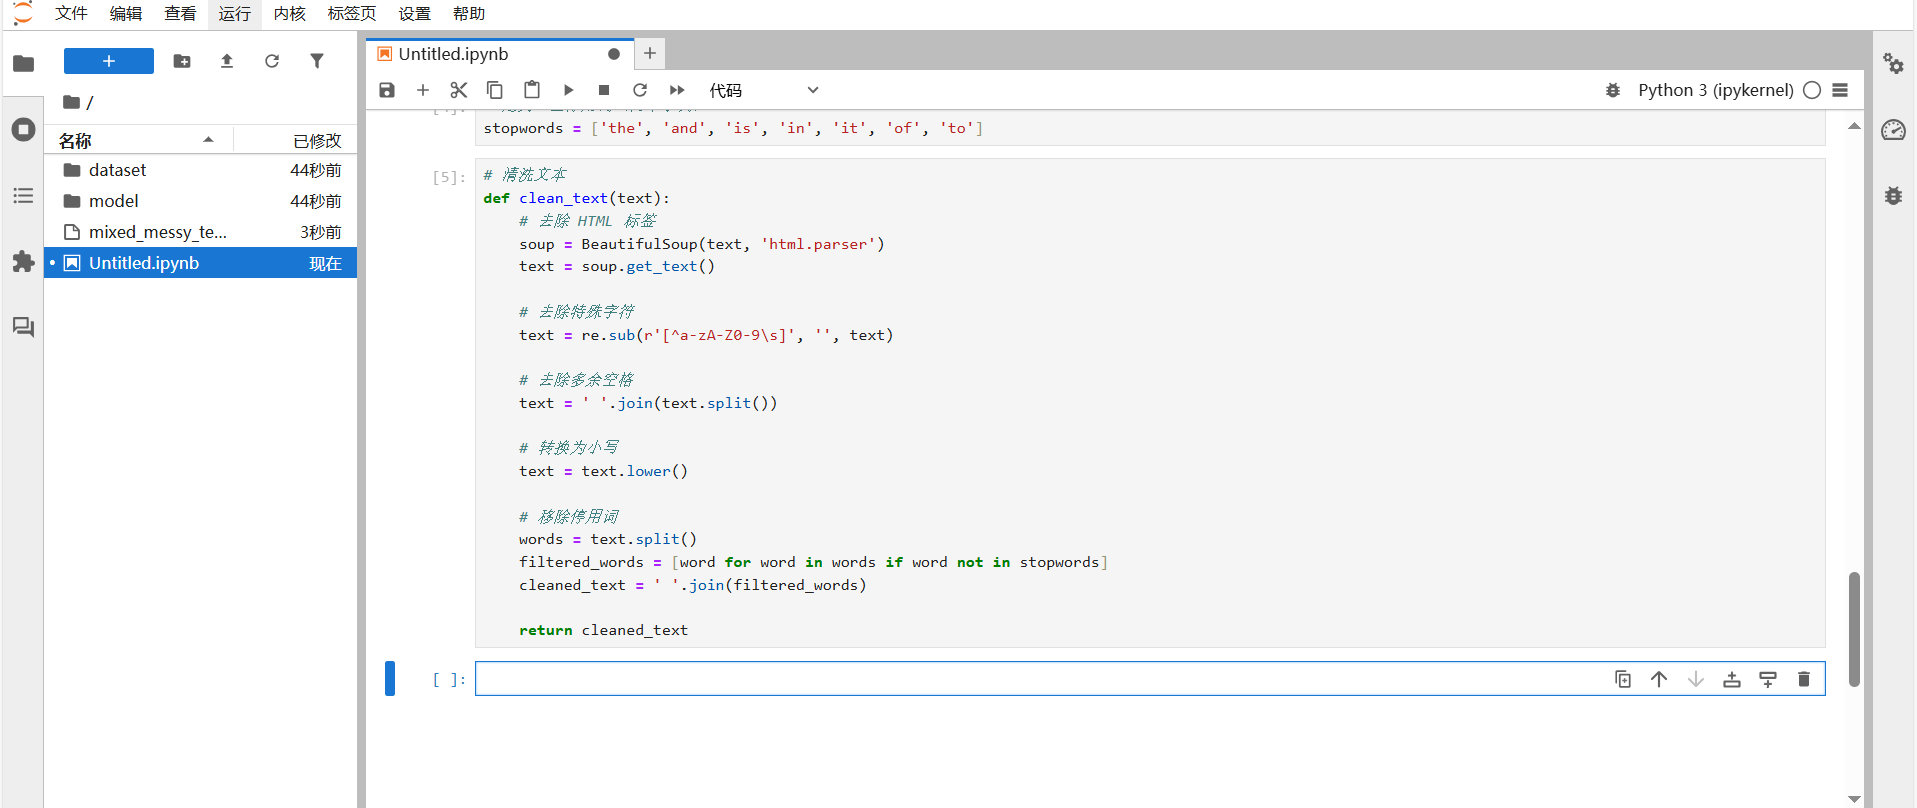Image resolution: width=1917 pixels, height=808 pixels.
Task: Click the Jupyter logo icon
Action: point(22,13)
